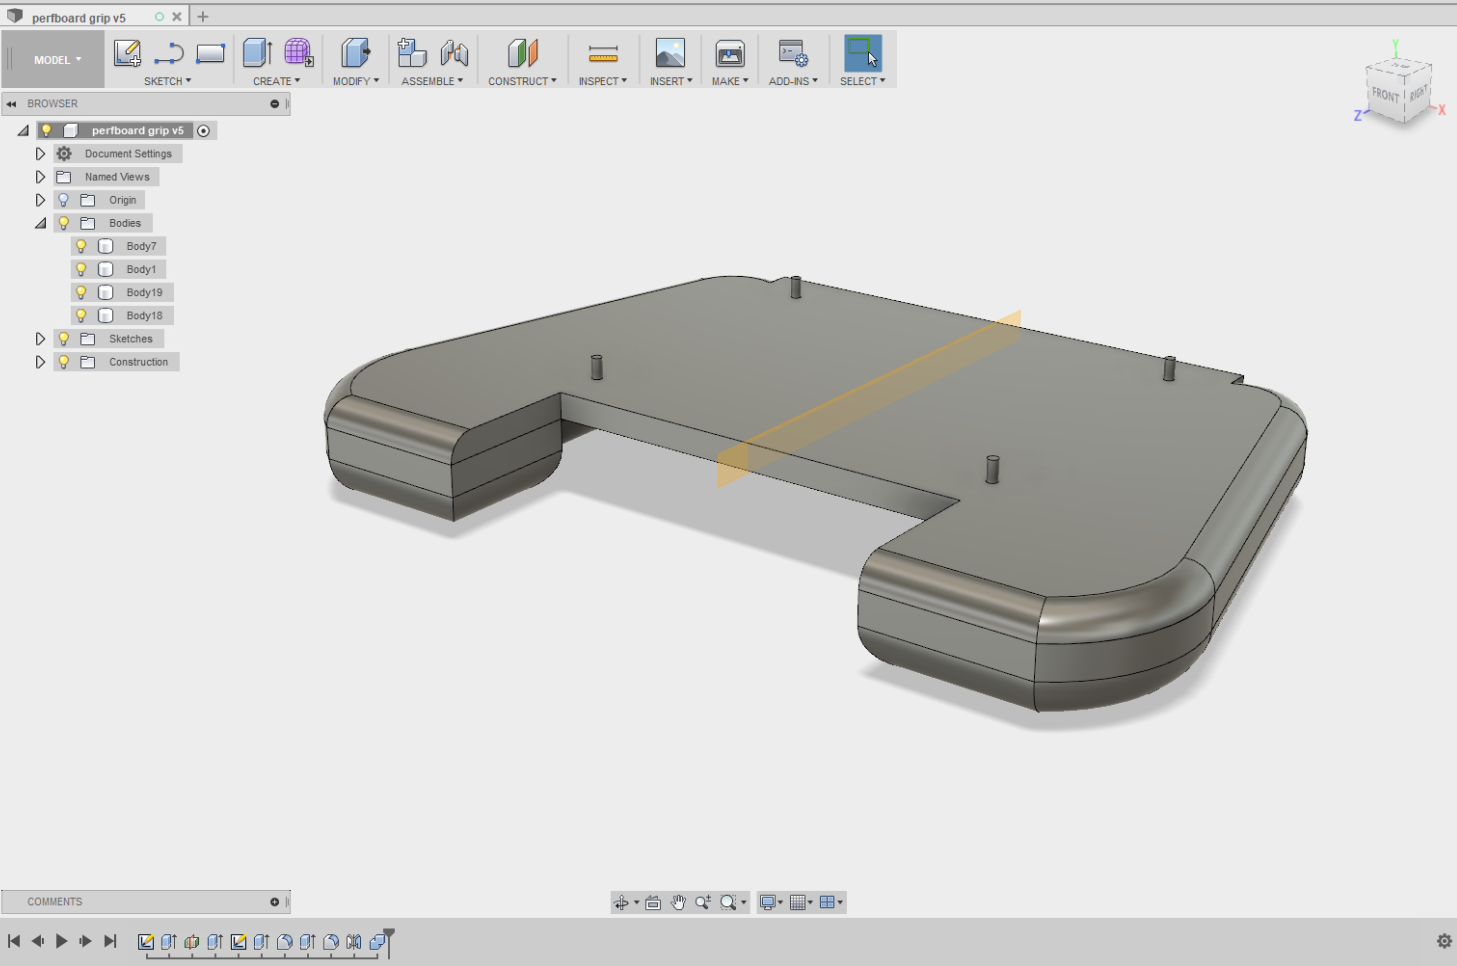
Task: Open a new design tab
Action: tap(203, 17)
